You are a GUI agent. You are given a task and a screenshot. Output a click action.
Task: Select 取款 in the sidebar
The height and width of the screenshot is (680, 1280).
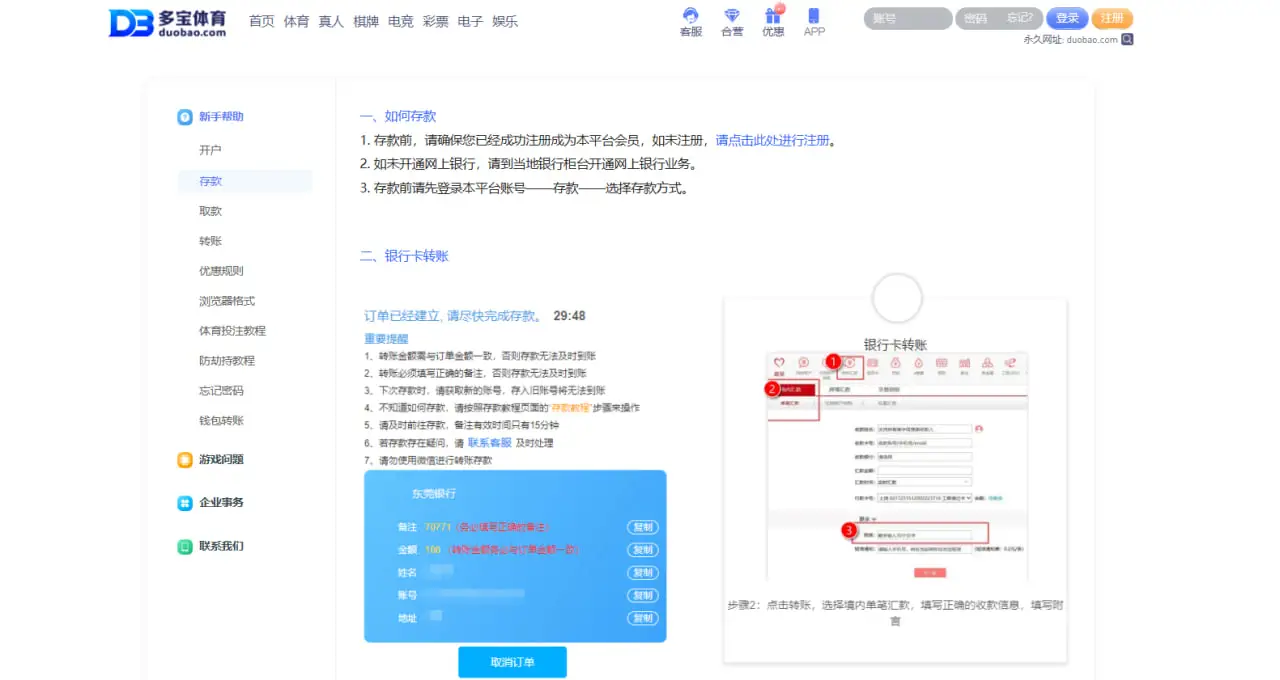pos(210,211)
